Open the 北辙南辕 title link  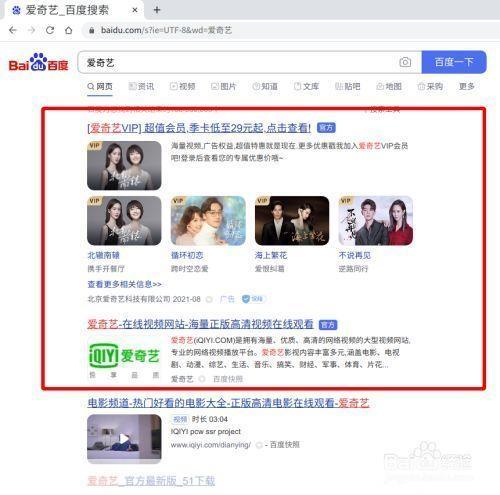[103, 256]
